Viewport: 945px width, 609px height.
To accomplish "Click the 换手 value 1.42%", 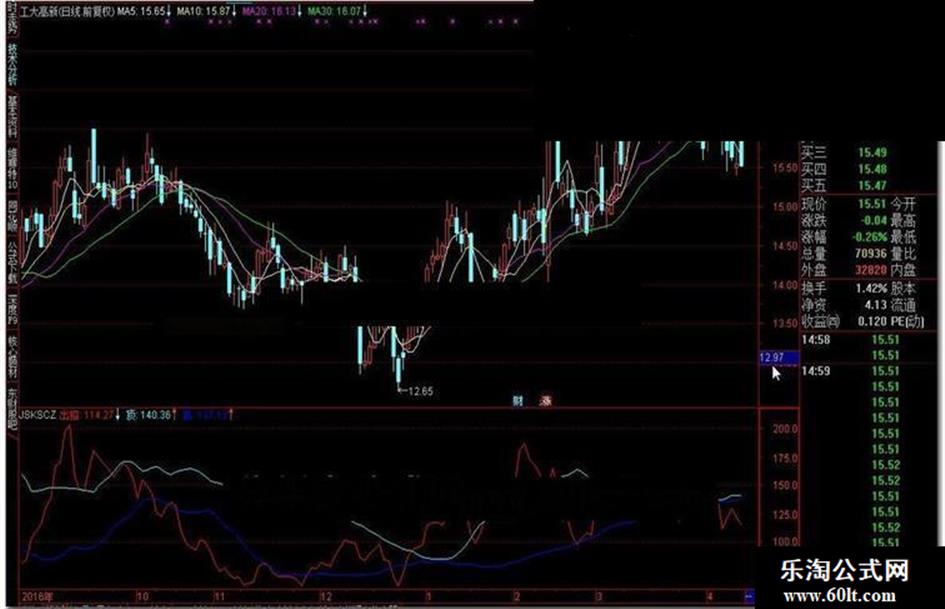I will [871, 289].
